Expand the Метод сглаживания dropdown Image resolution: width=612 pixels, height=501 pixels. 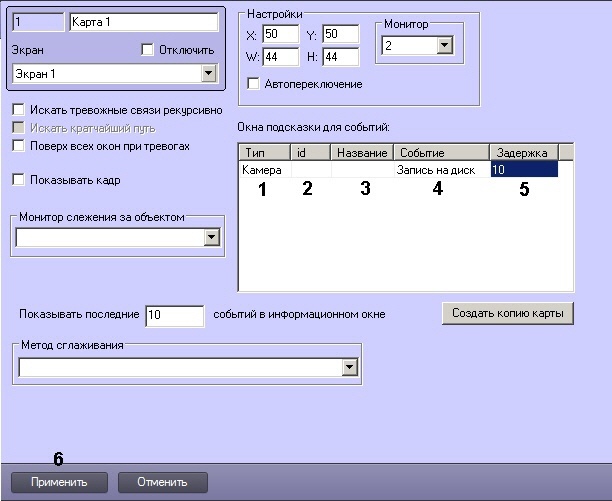tap(349, 367)
